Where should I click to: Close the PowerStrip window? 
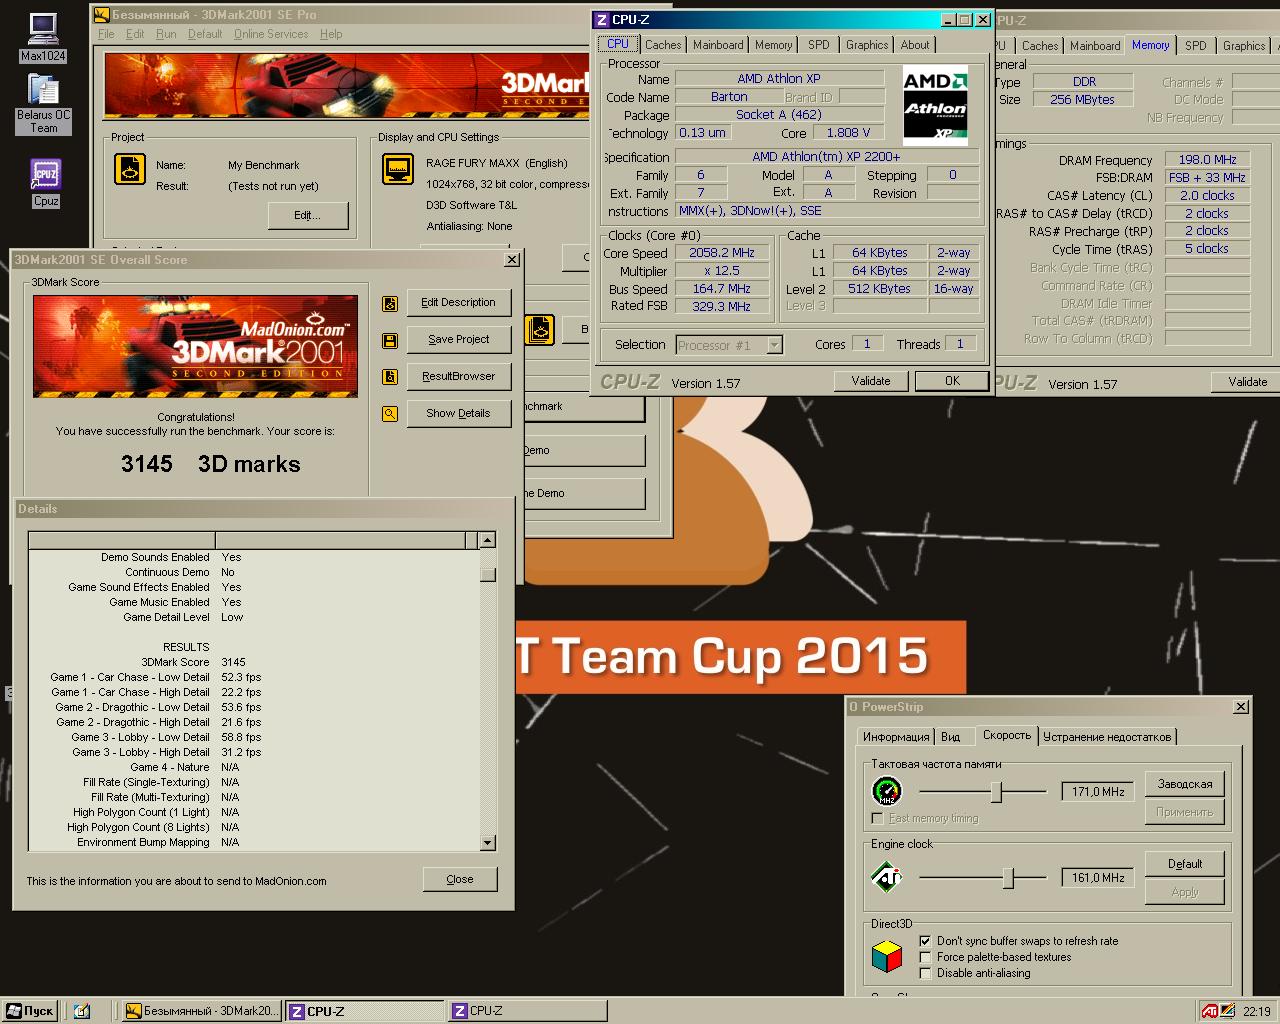[x=1241, y=707]
